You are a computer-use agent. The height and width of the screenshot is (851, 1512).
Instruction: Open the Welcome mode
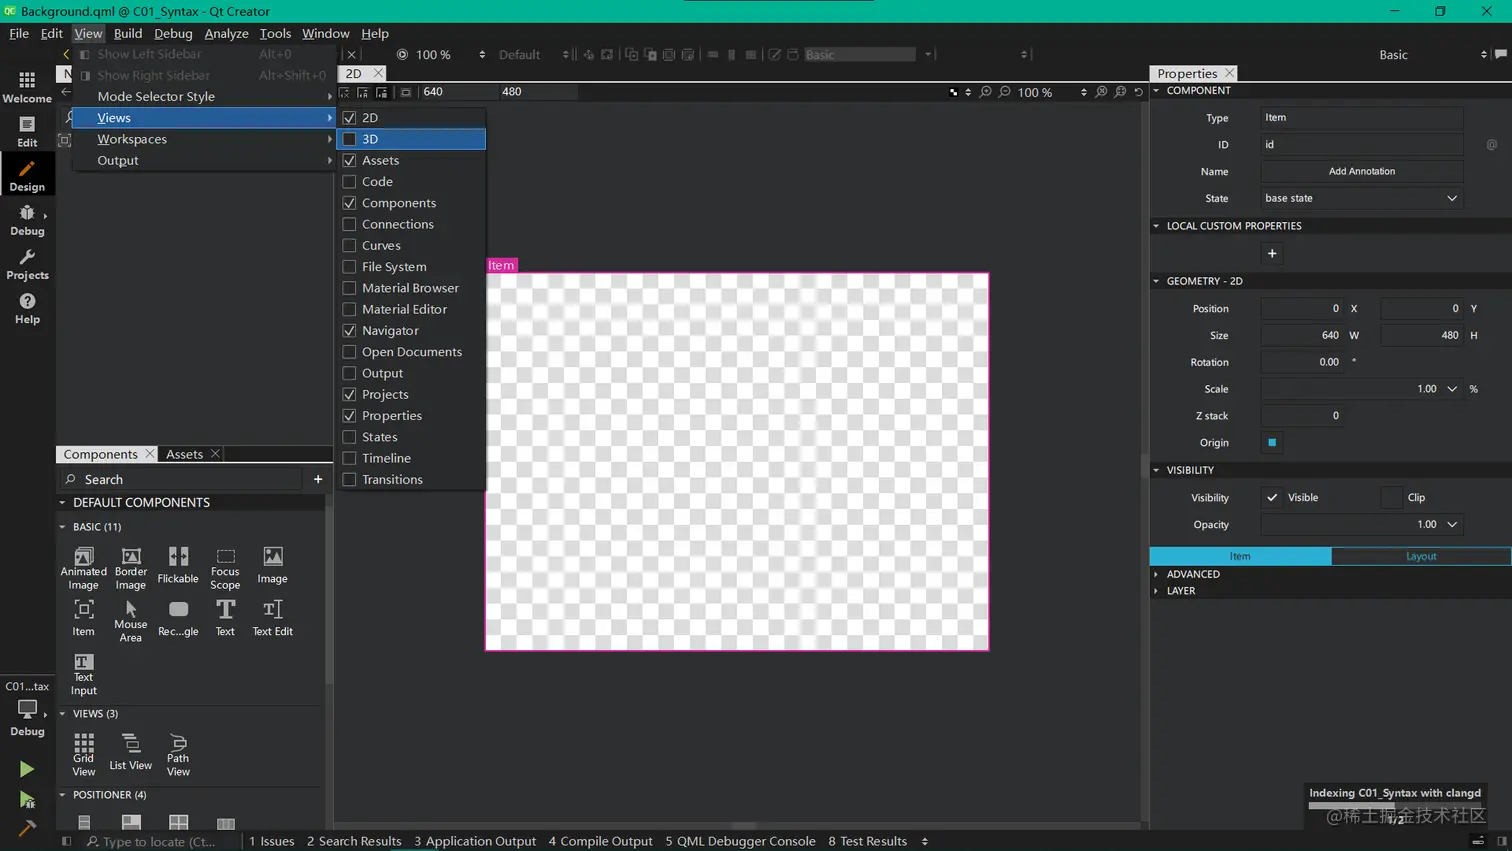click(27, 87)
